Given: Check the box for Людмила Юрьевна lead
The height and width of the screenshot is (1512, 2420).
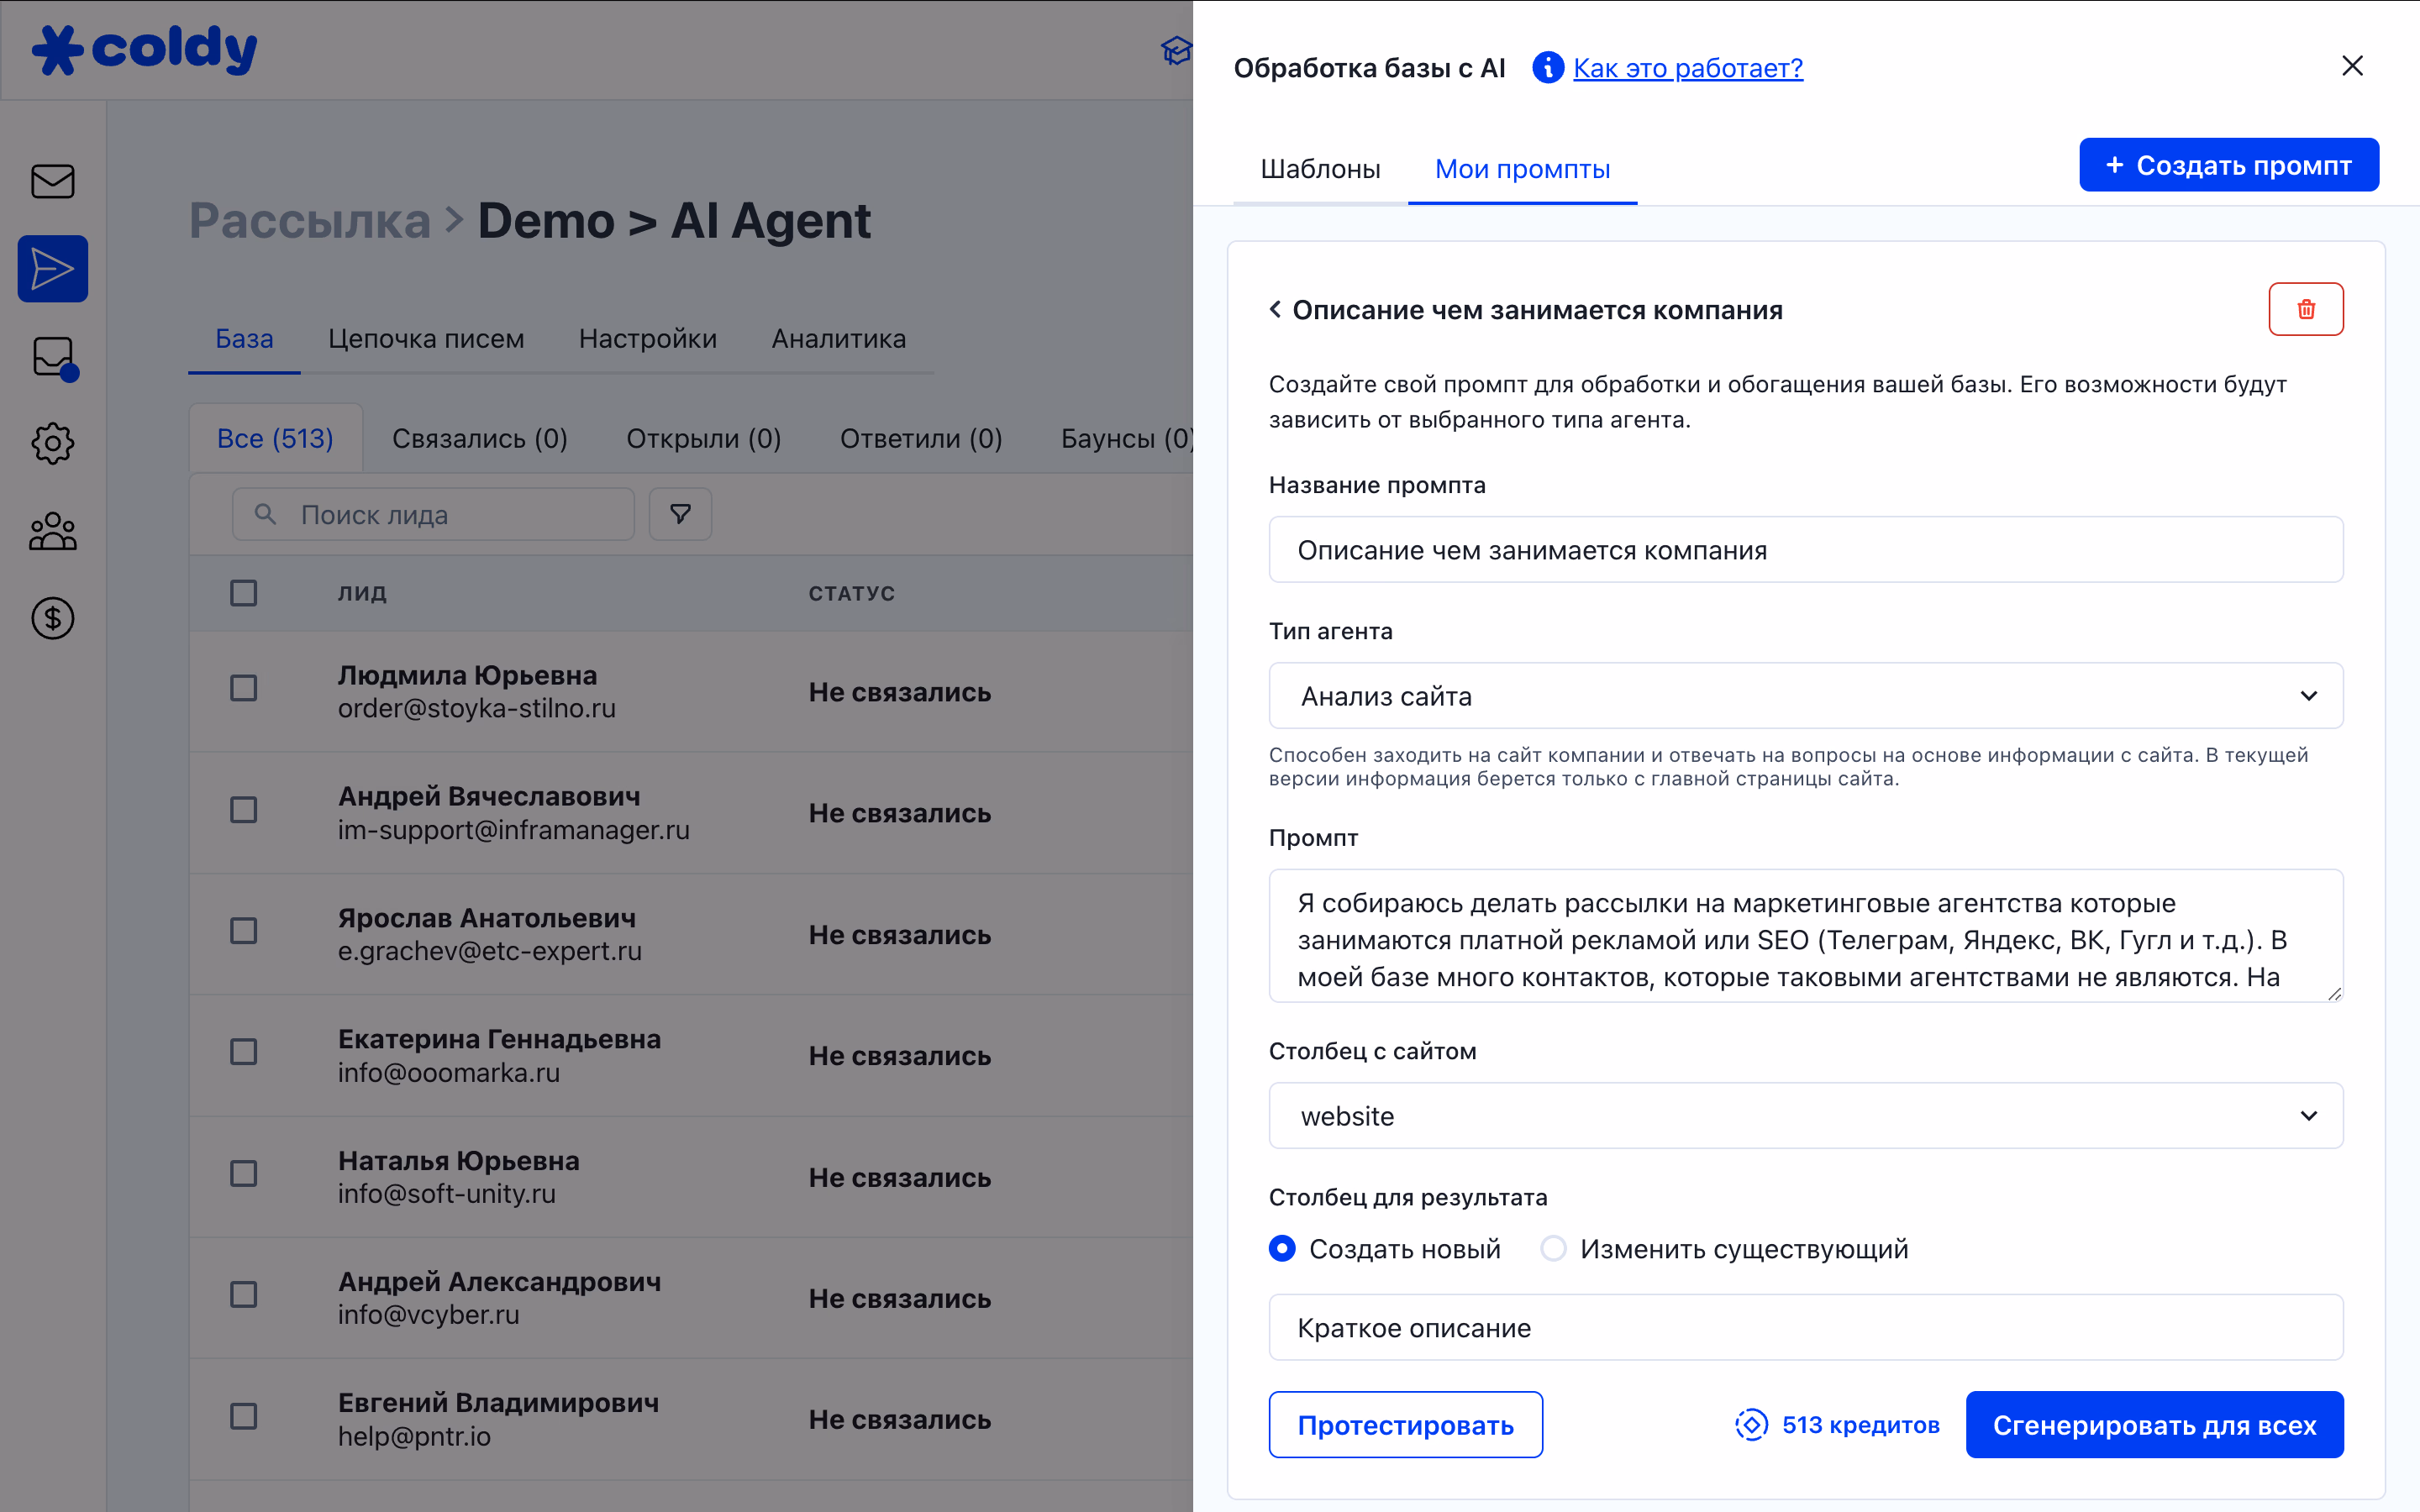Looking at the screenshot, I should pyautogui.click(x=243, y=688).
